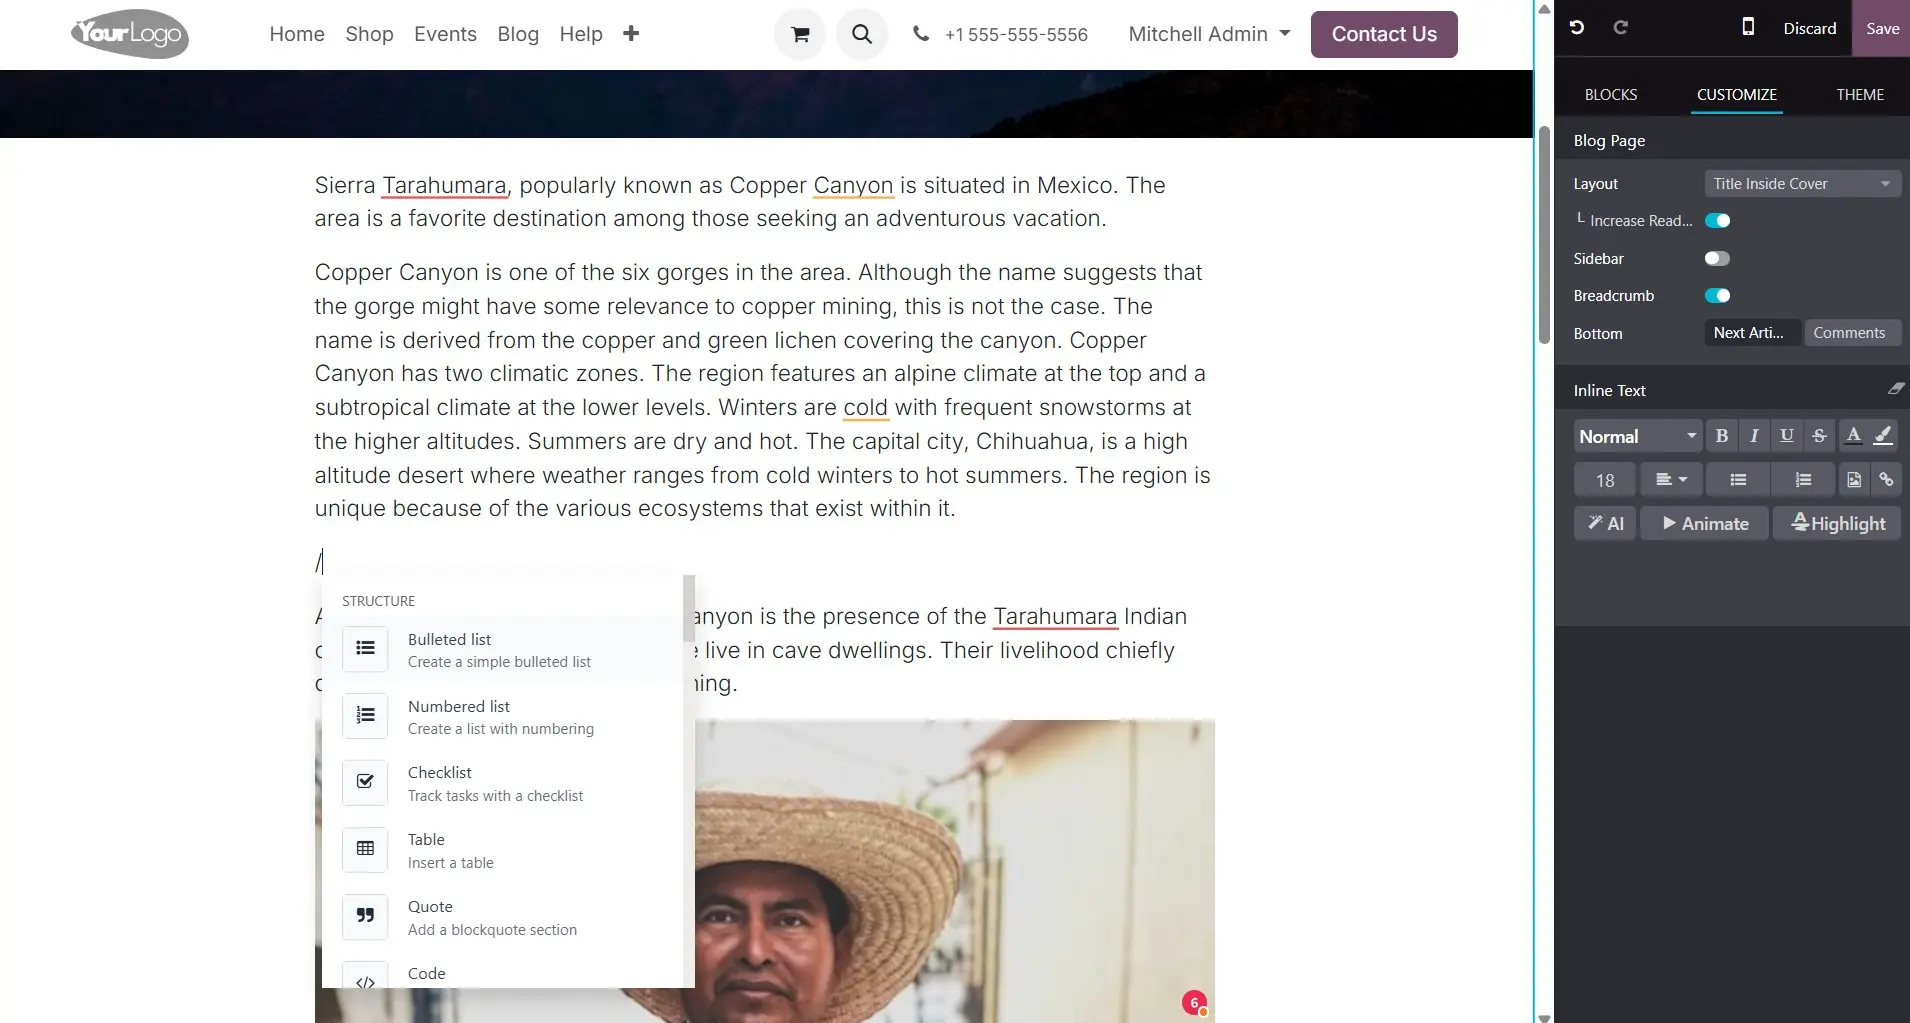Viewport: 1910px width, 1023px height.
Task: Choose Bulleted list from command menu
Action: (x=503, y=649)
